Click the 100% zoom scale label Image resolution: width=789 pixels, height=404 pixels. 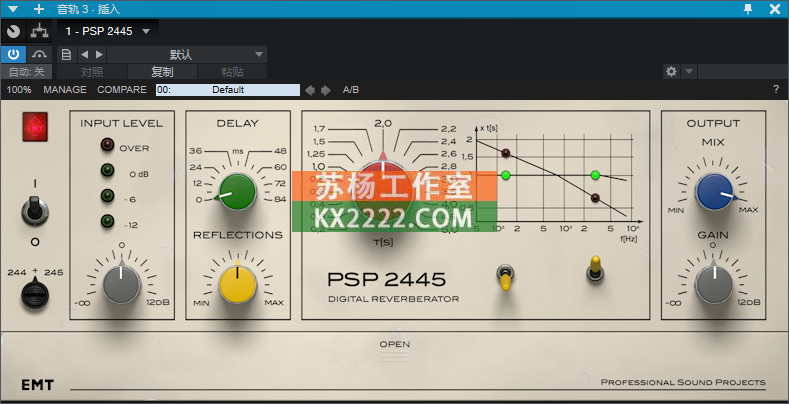pyautogui.click(x=19, y=90)
